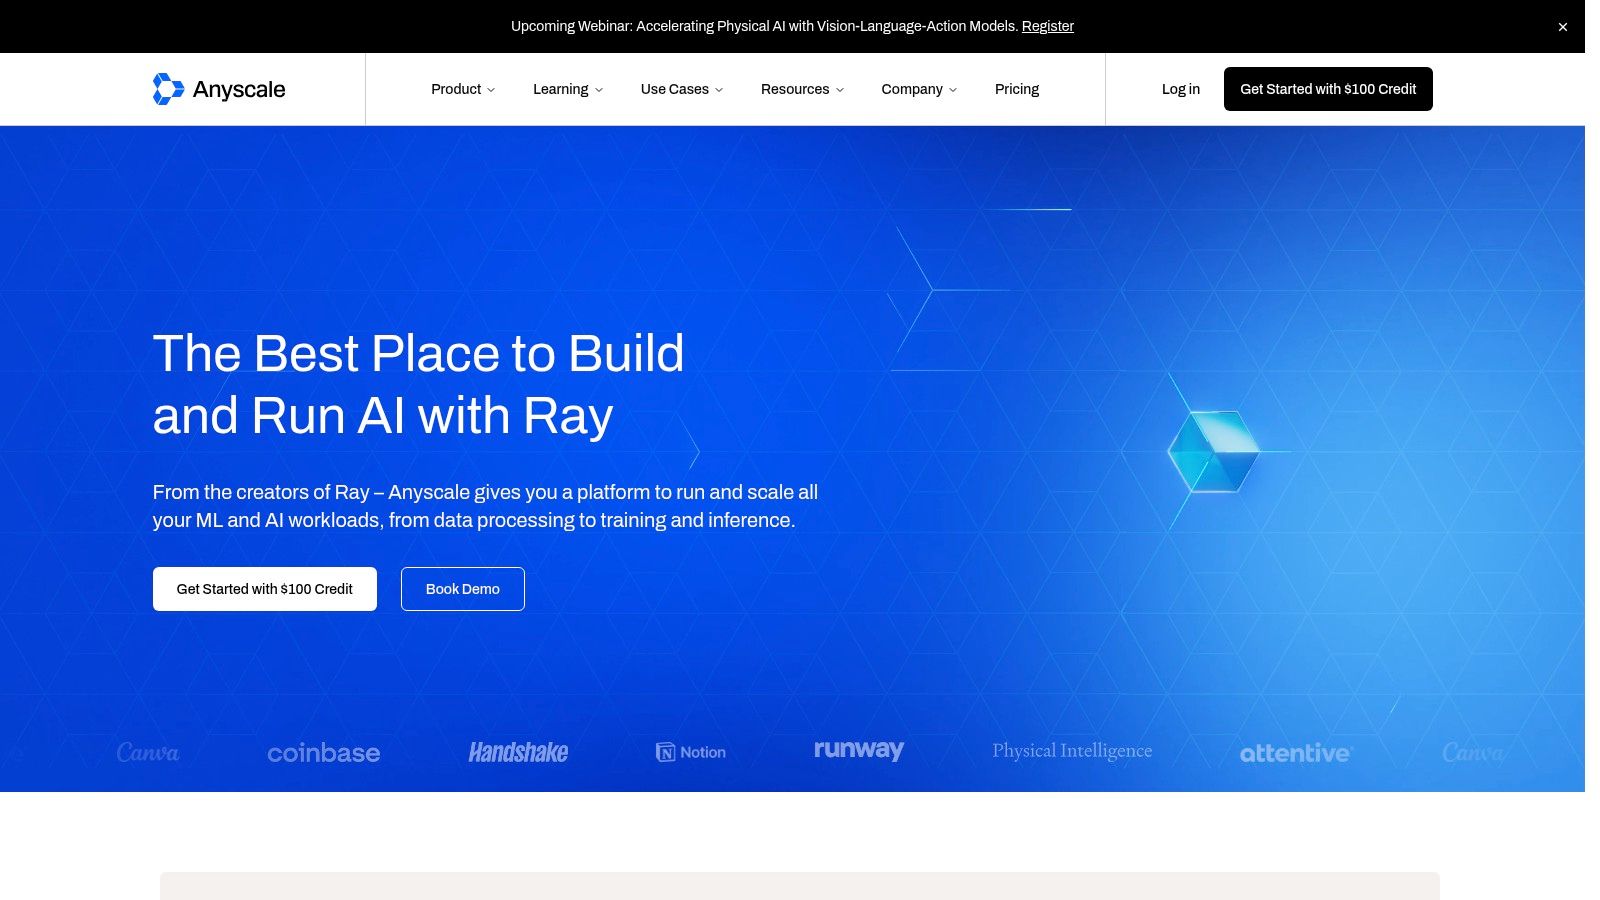Dismiss the webinar announcement banner
The image size is (1600, 900).
[1562, 26]
